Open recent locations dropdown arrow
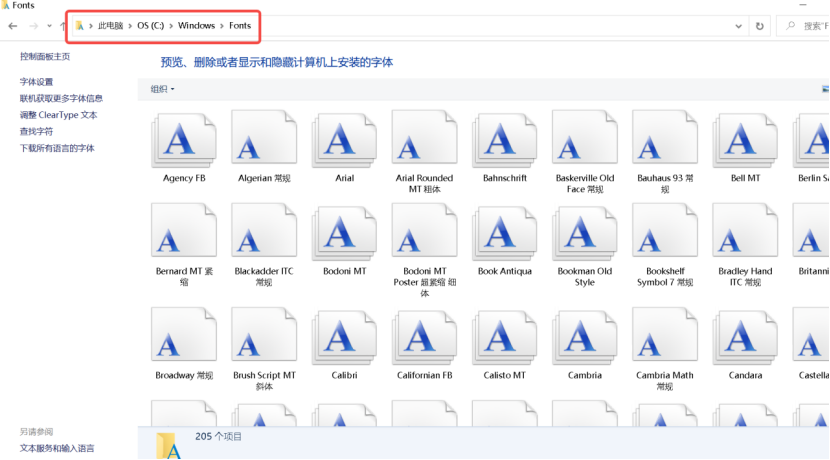 coord(49,25)
